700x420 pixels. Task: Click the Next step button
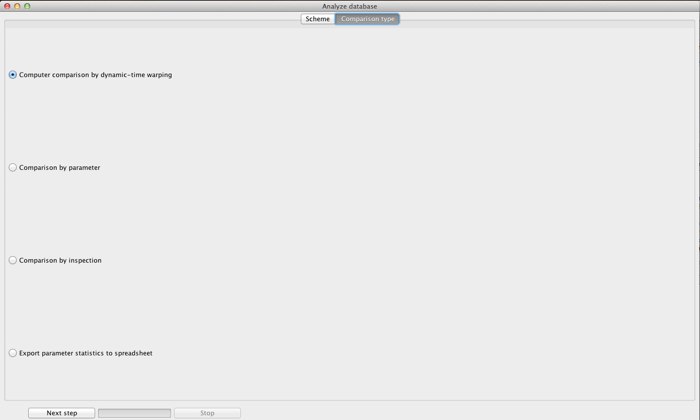[x=62, y=413]
